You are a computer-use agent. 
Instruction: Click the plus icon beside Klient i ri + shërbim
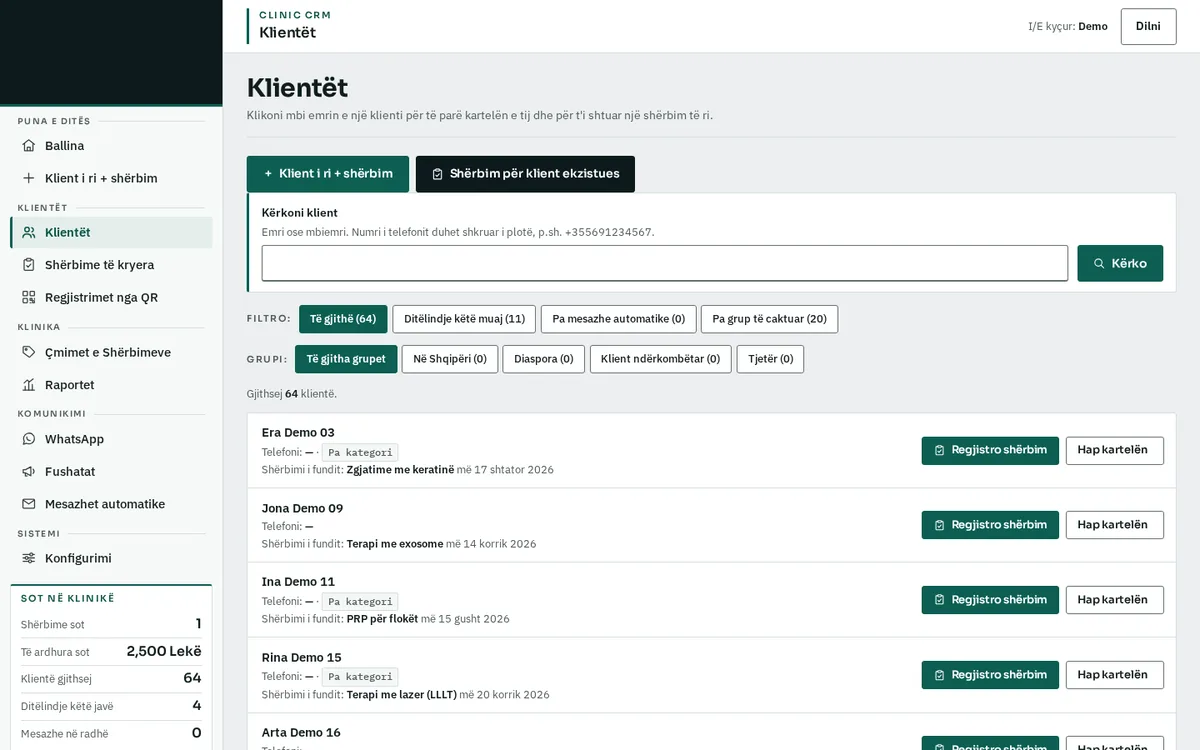click(x=29, y=178)
